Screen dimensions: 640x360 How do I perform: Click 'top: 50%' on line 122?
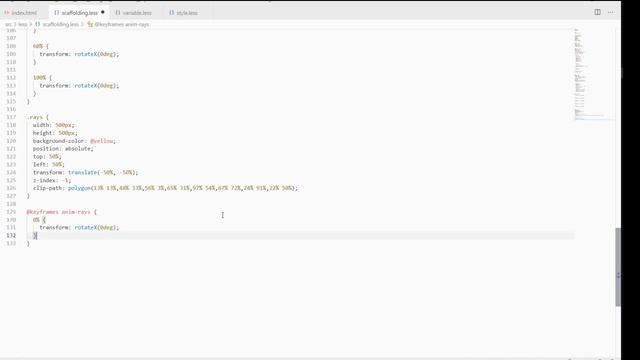pos(47,157)
